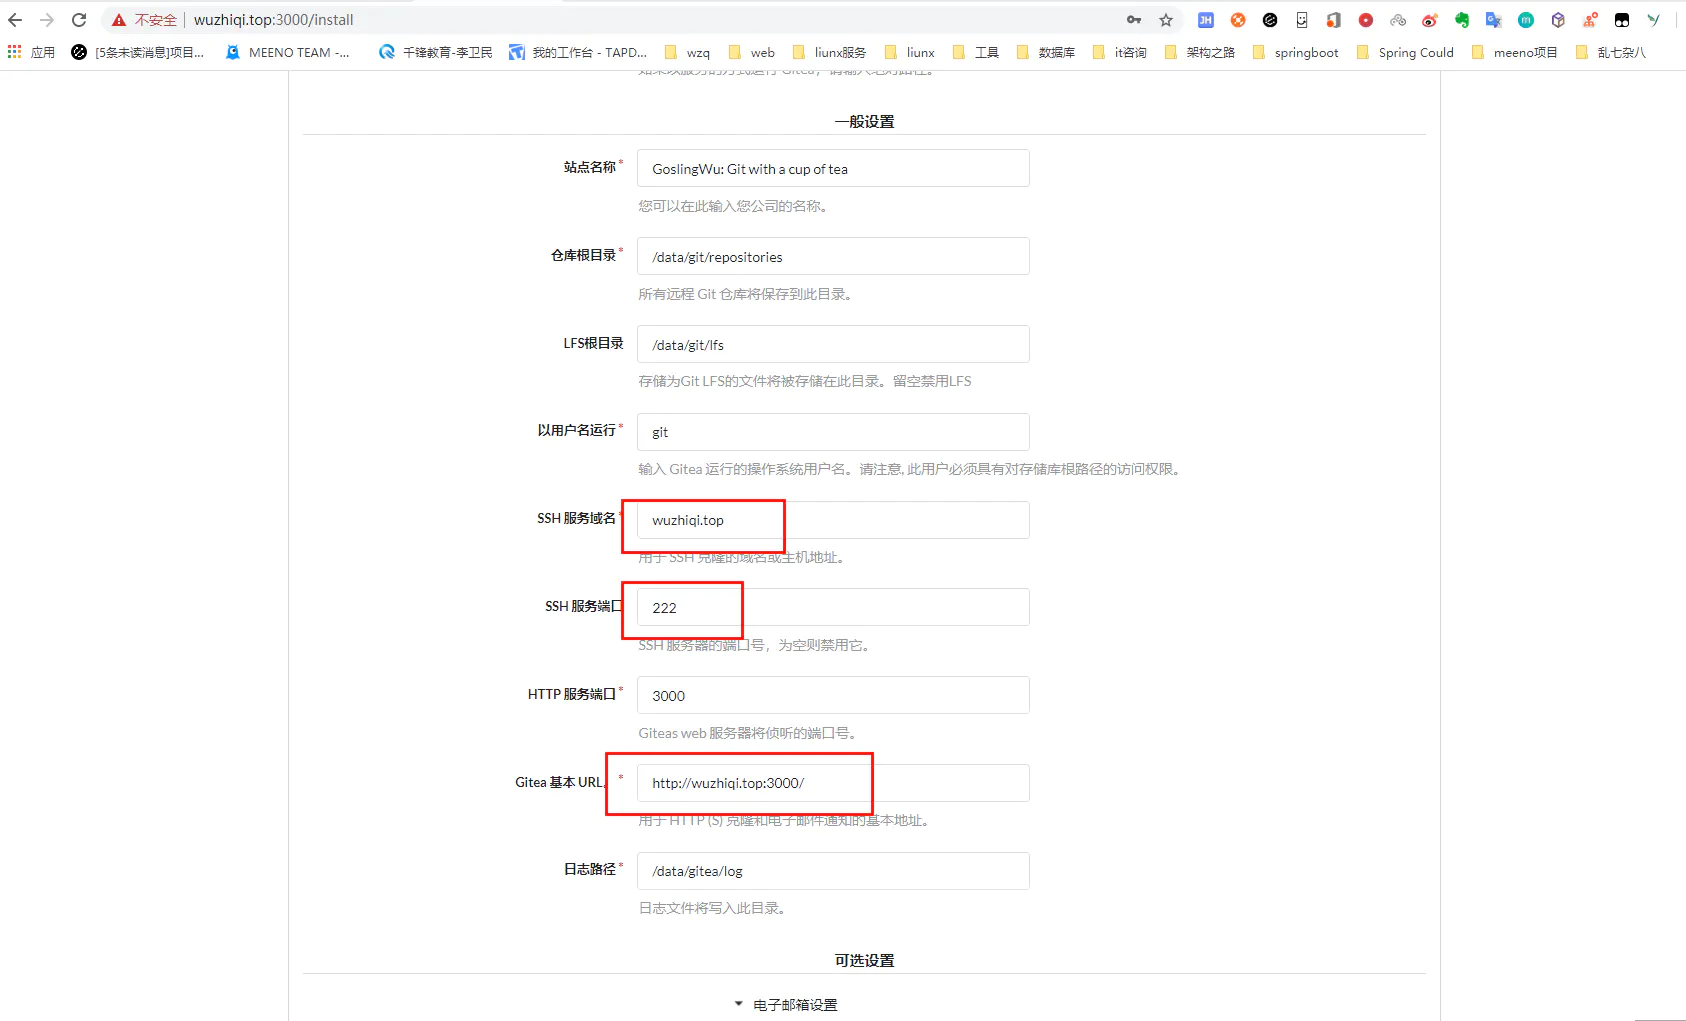The height and width of the screenshot is (1021, 1686).
Task: Click the hint '所有远程 Git 仓库将保存到此目录。'
Action: point(745,294)
